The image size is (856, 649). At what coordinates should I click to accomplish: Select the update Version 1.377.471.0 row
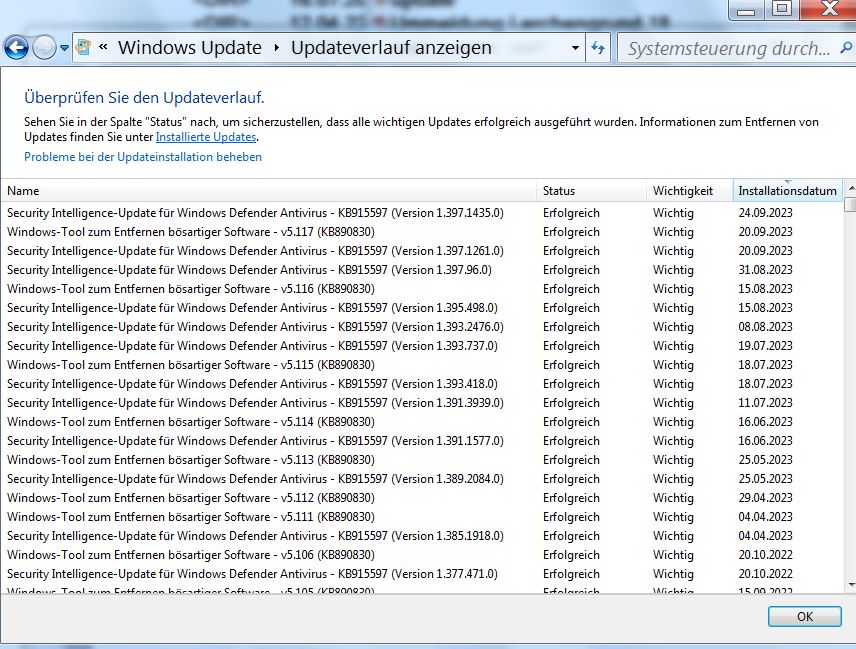pos(421,574)
